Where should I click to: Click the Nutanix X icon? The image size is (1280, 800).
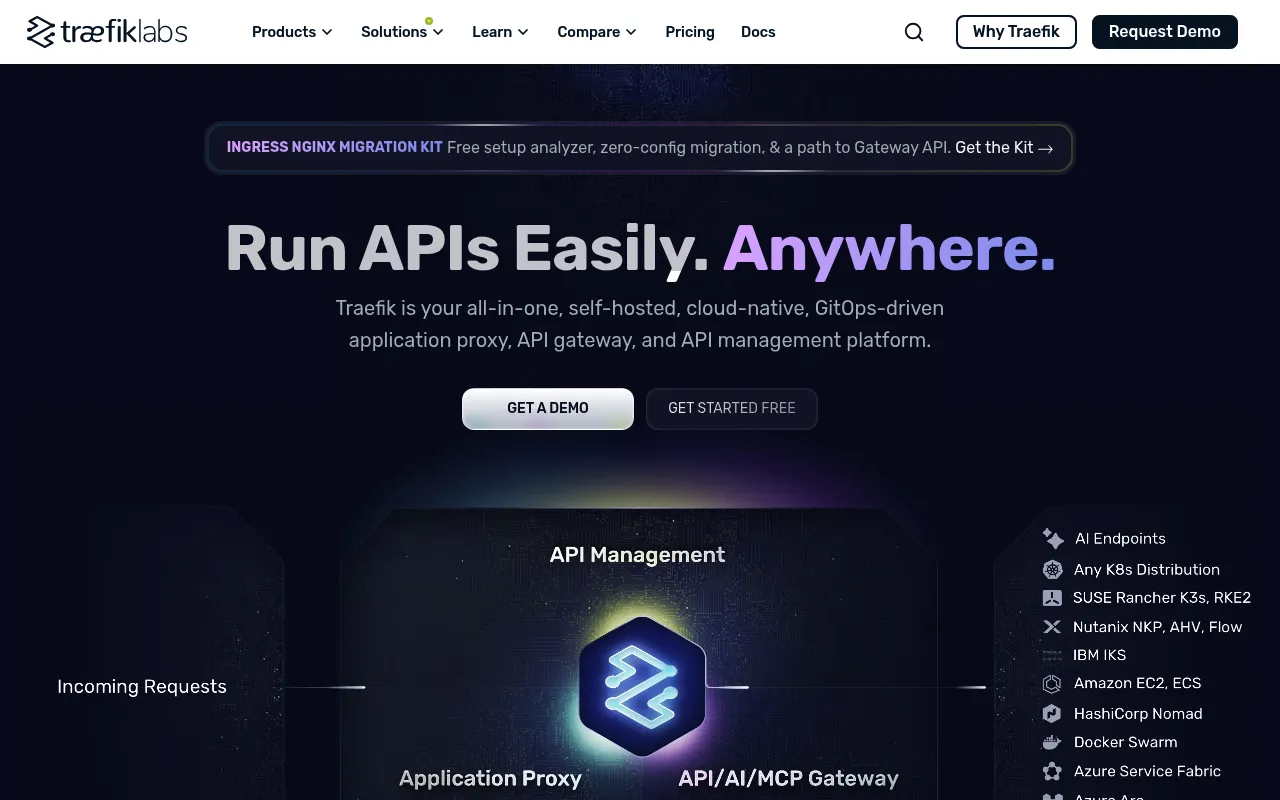[1052, 627]
